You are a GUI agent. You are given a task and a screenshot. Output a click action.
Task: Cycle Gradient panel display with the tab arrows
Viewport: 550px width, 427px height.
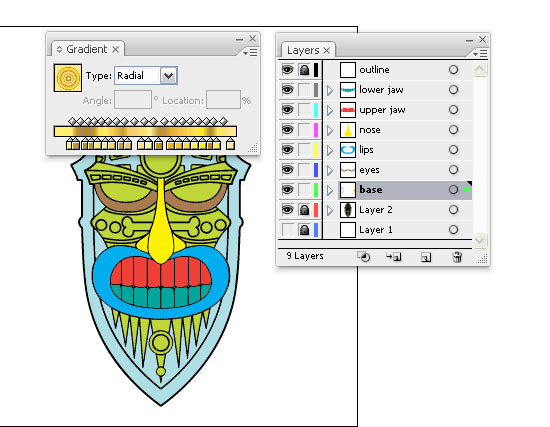[59, 49]
